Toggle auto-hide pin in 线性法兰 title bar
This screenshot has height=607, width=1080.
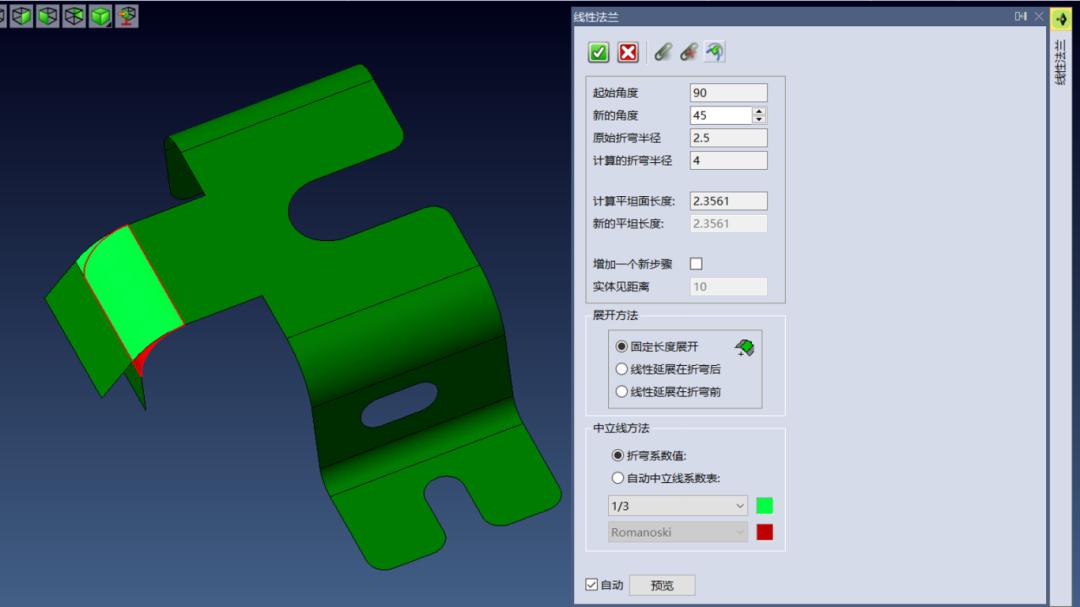1021,17
